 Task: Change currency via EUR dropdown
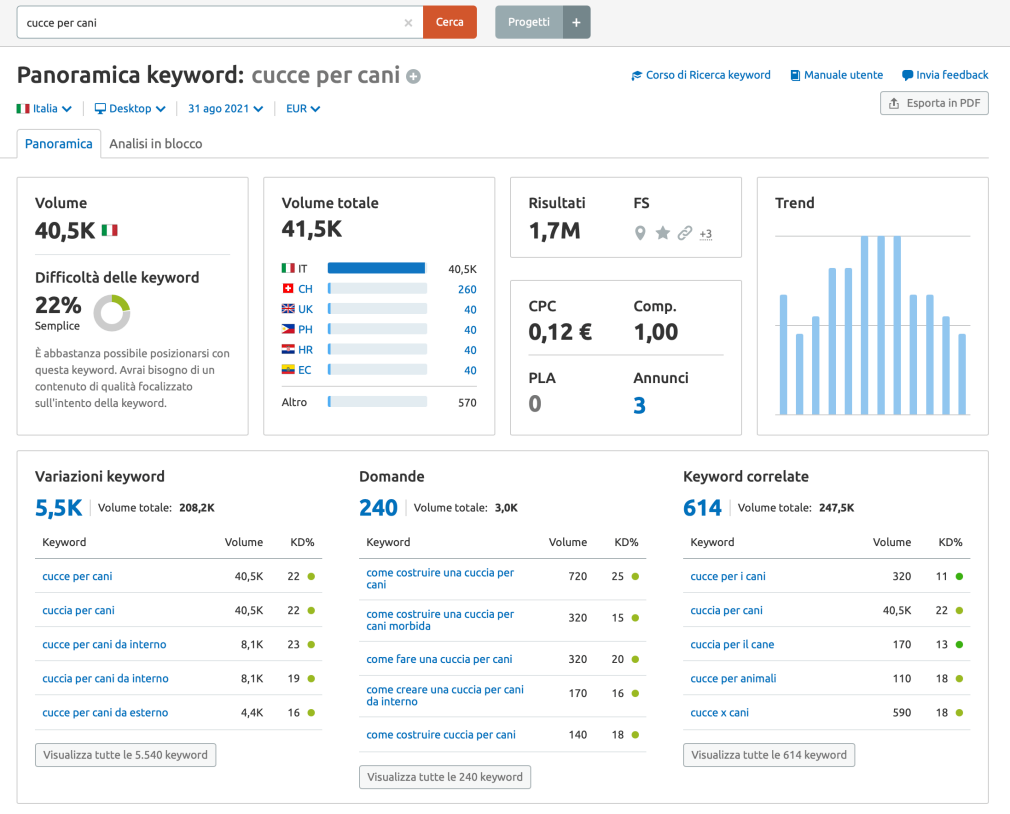click(303, 109)
